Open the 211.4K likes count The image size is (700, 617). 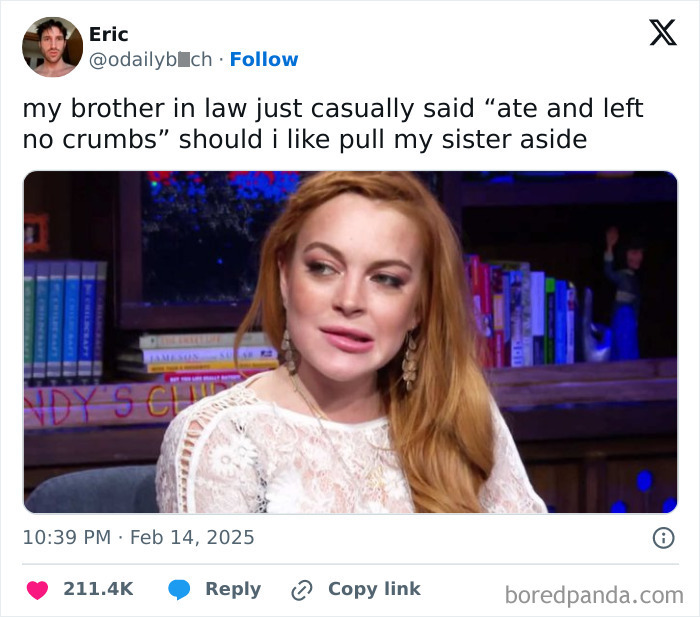(98, 589)
